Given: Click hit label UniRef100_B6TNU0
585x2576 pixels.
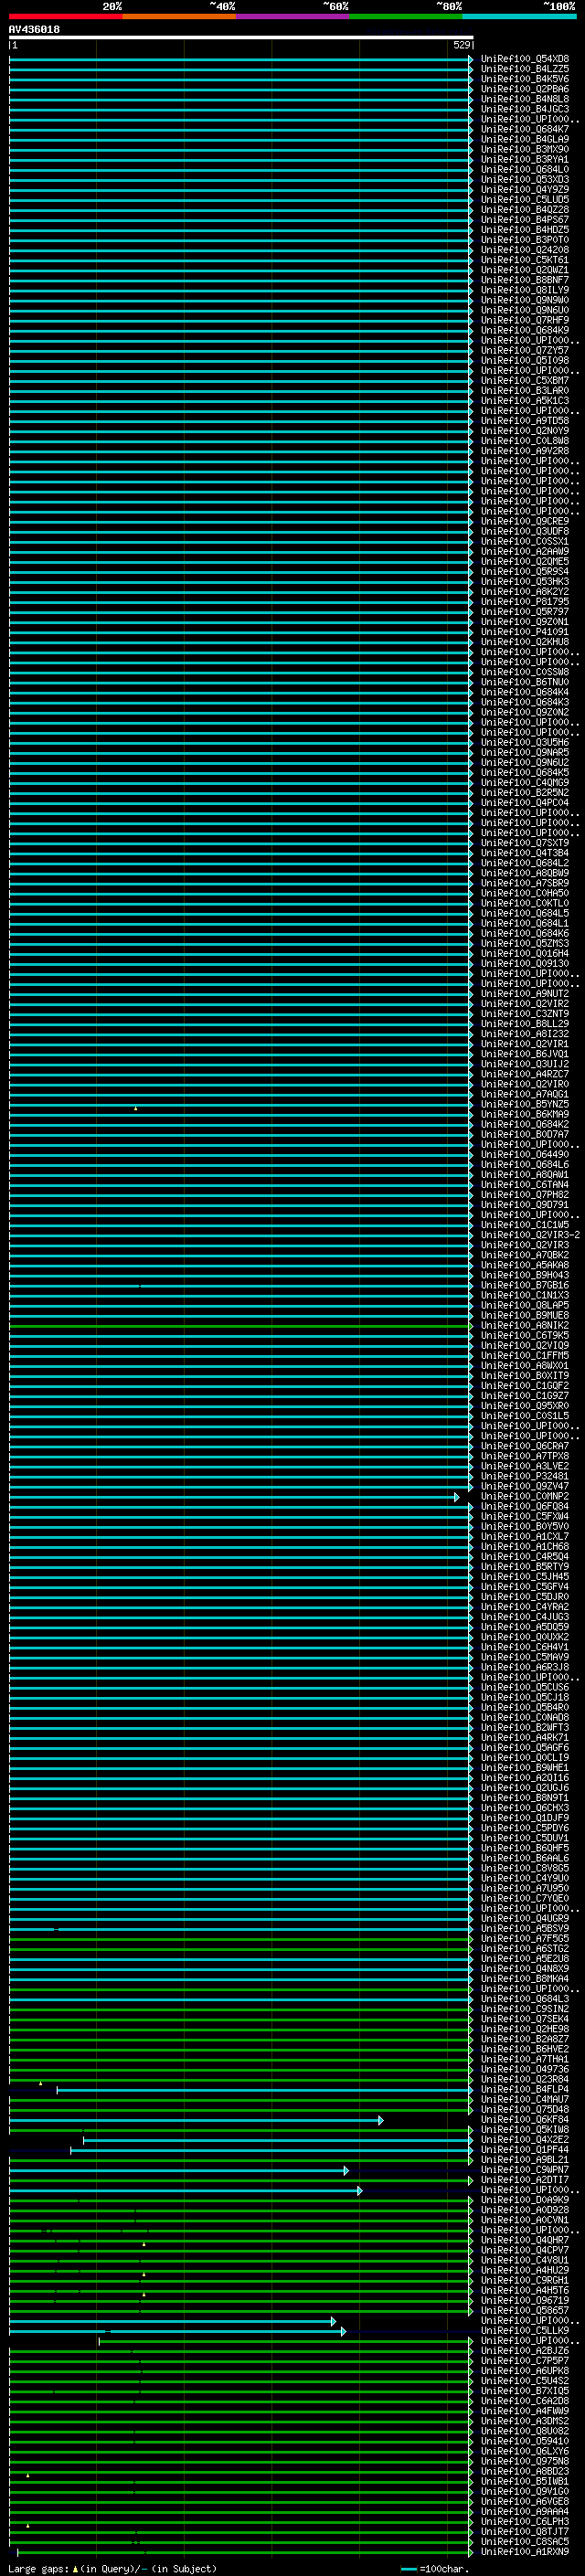Looking at the screenshot, I should point(525,682).
